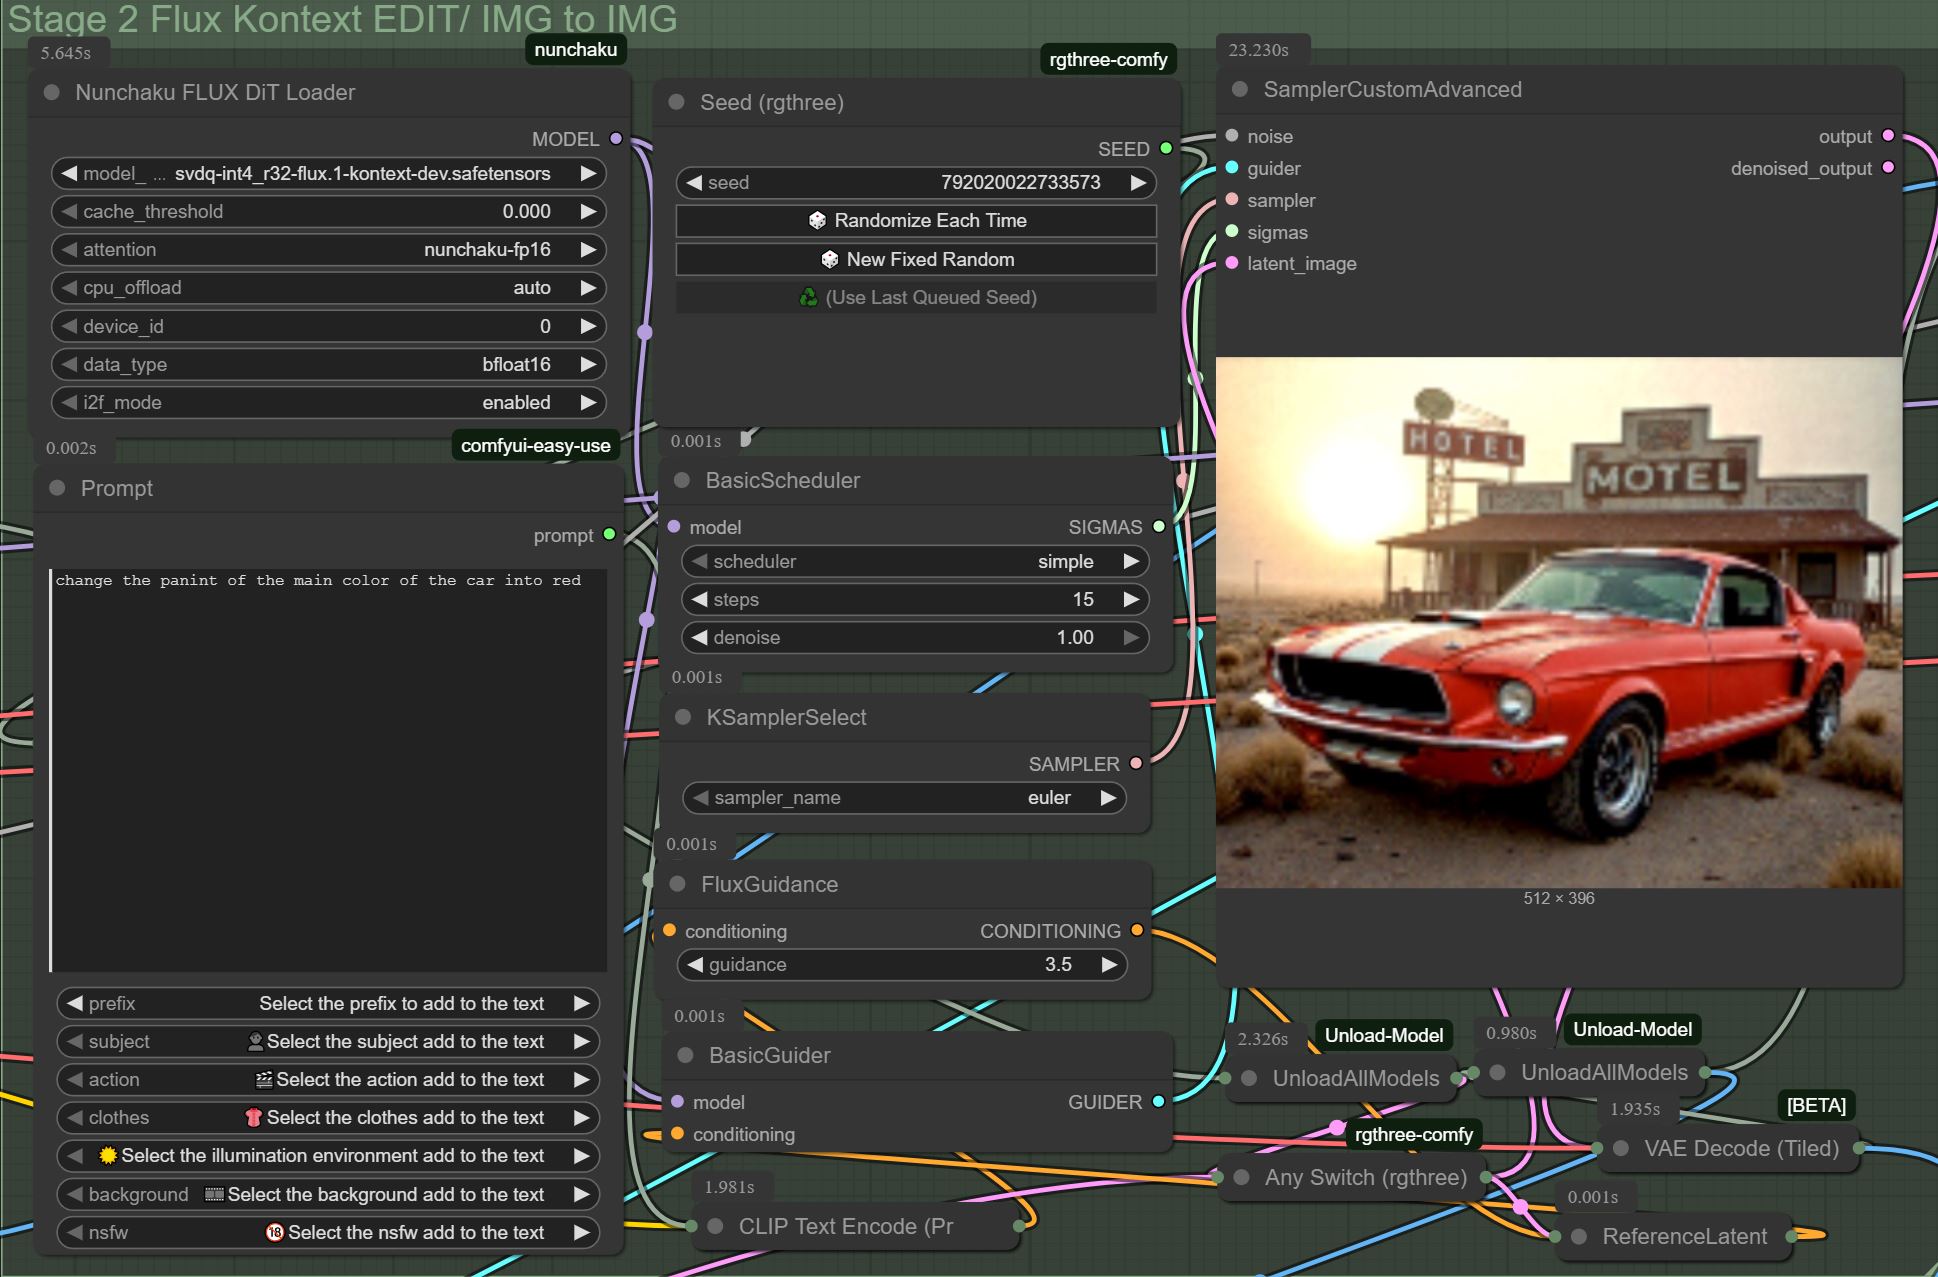The height and width of the screenshot is (1277, 1938).
Task: Click the Use Last Queued Seed button
Action: (916, 297)
